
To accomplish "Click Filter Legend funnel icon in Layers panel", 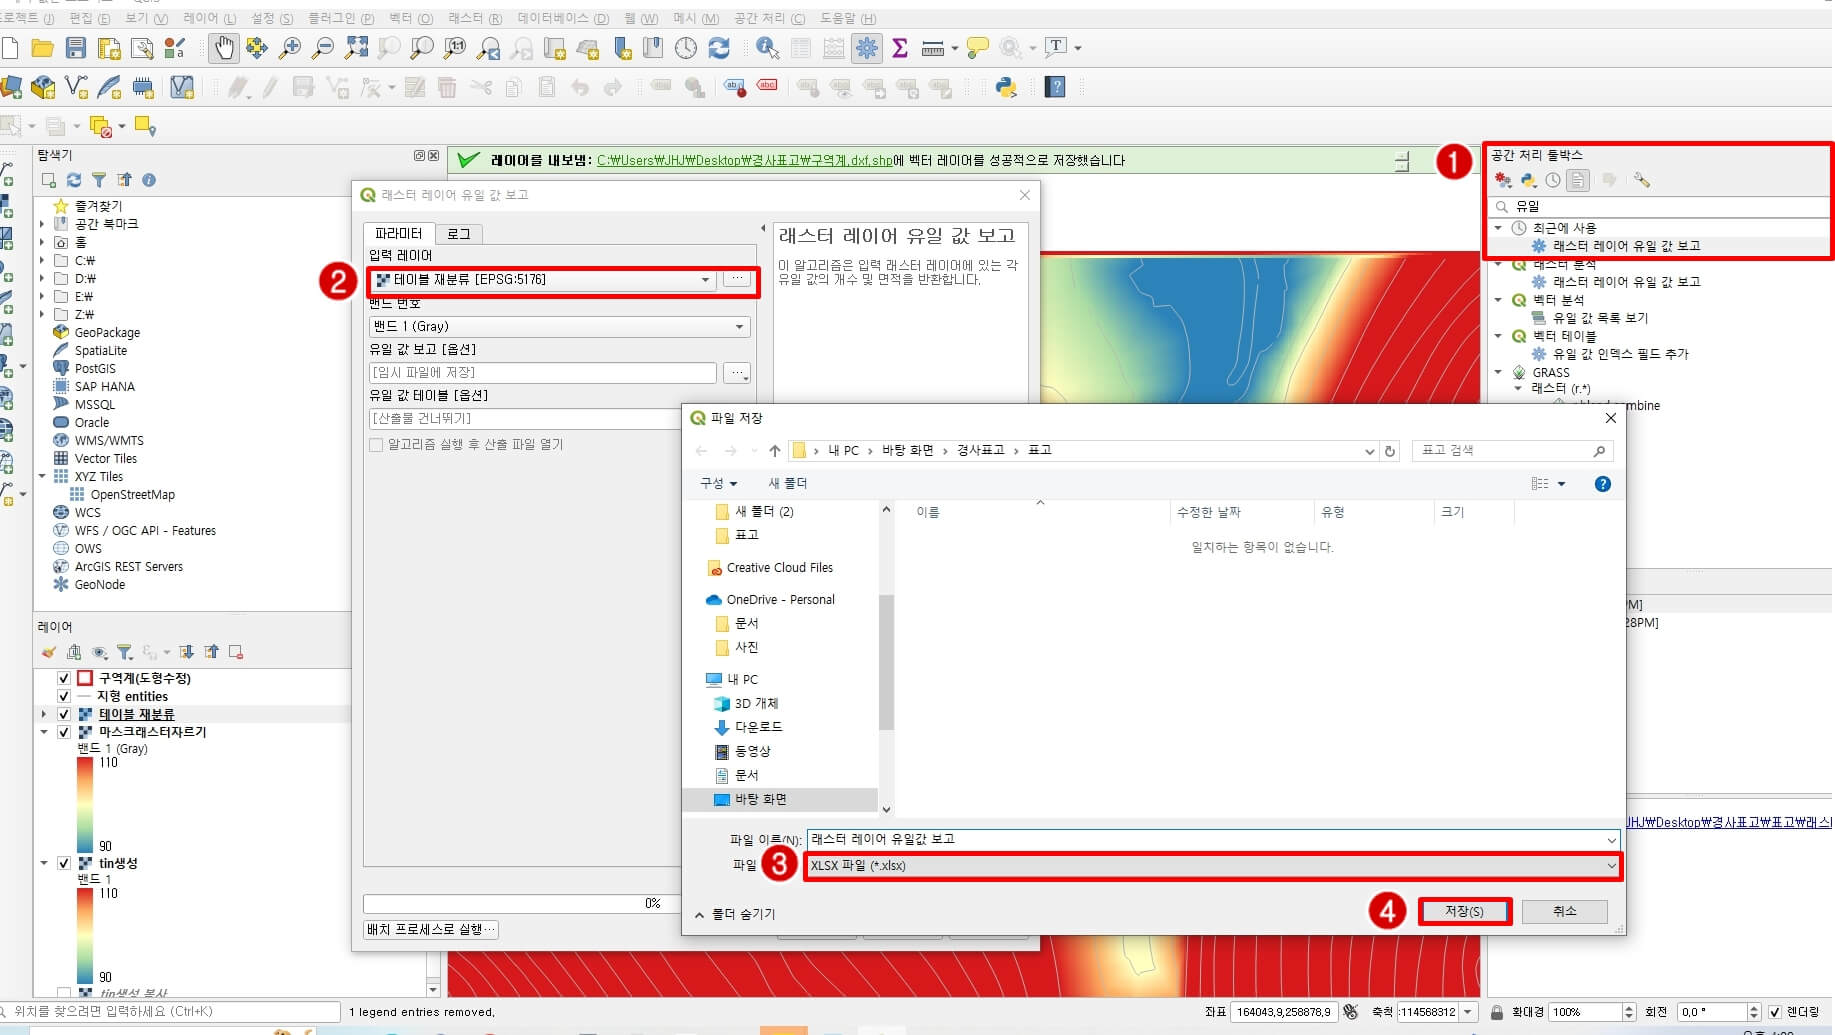I will 124,652.
